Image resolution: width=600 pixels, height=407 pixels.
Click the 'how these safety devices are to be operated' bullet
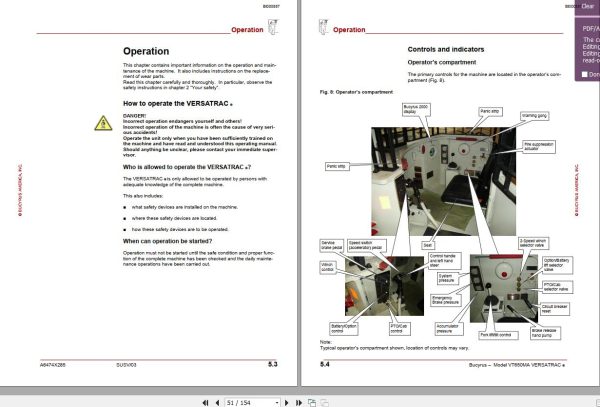pos(180,230)
